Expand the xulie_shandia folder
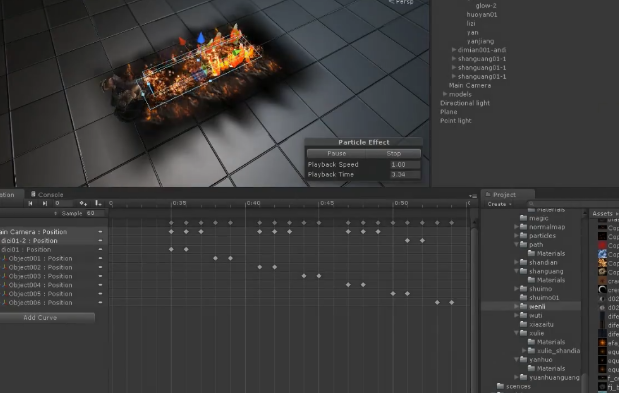The height and width of the screenshot is (393, 619). [x=524, y=350]
